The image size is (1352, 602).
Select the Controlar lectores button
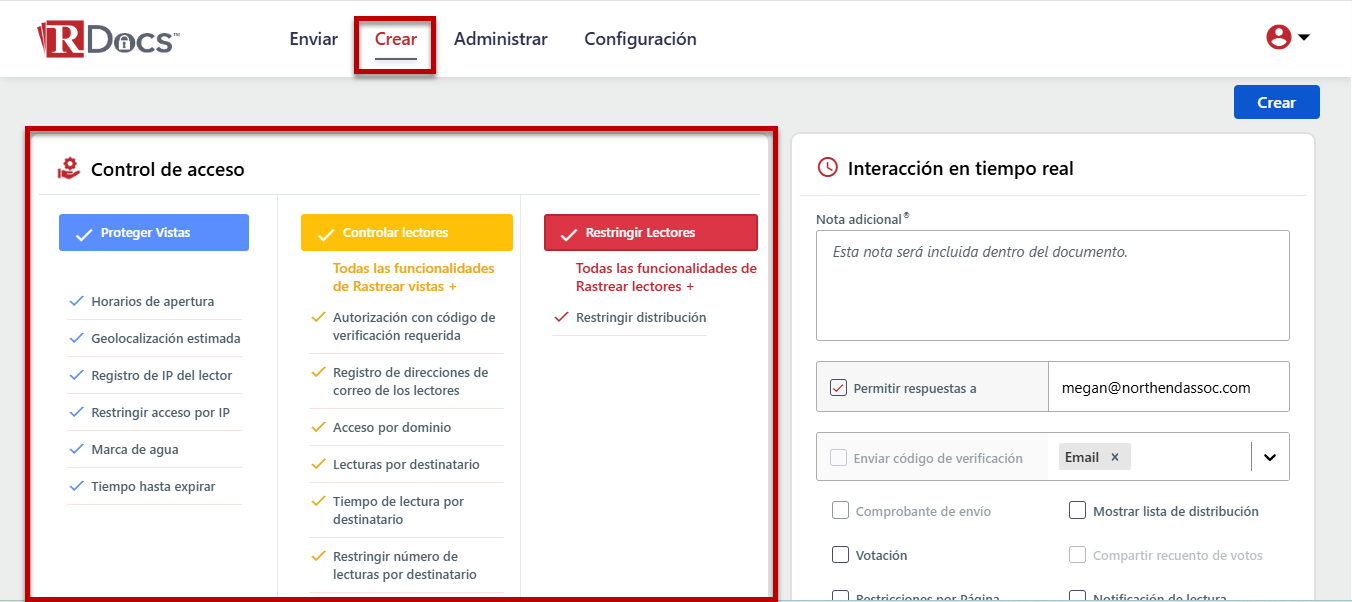[x=406, y=231]
